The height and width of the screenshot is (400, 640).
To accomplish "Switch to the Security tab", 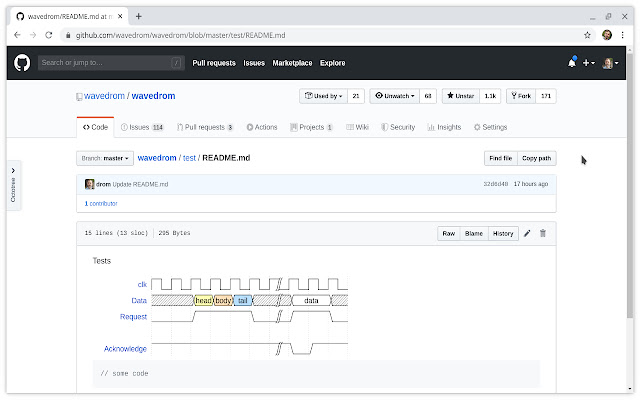I will (398, 127).
